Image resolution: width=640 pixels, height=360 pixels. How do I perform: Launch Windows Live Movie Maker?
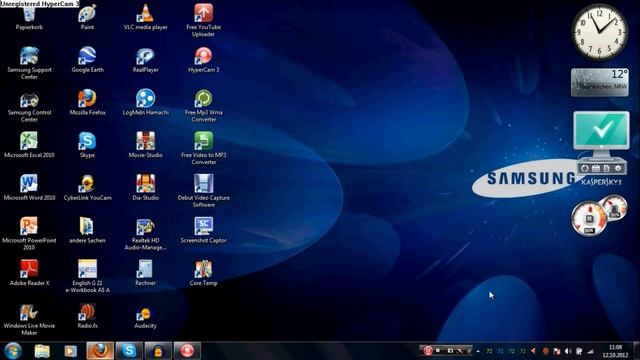tap(29, 319)
